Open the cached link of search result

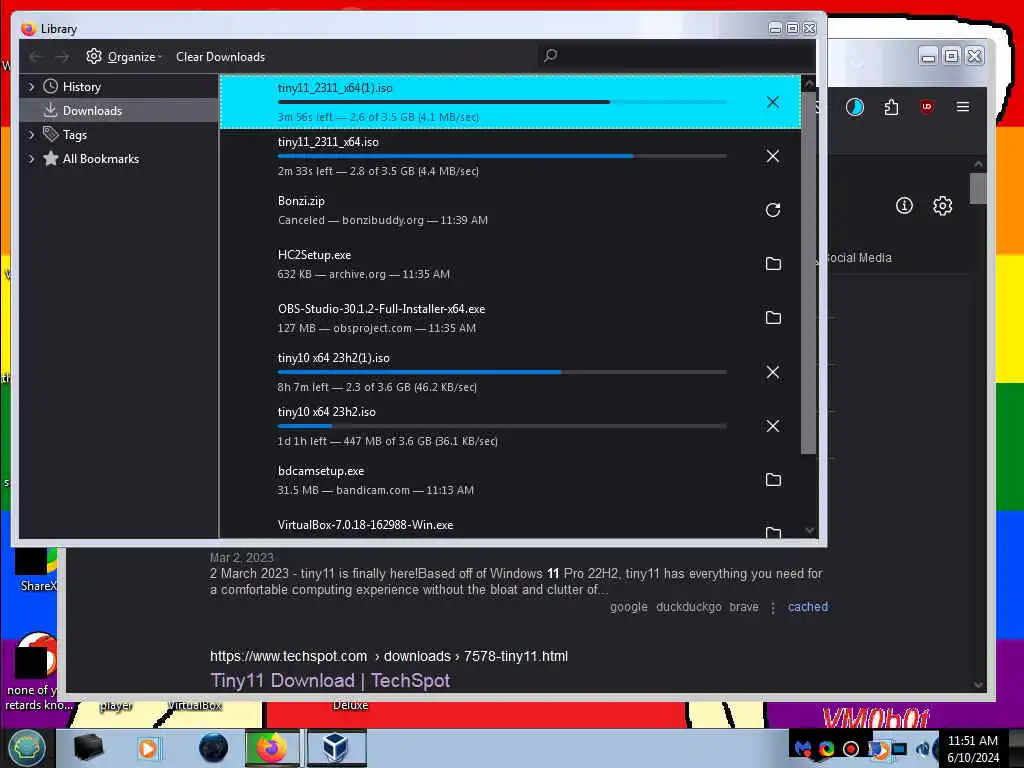click(x=808, y=607)
